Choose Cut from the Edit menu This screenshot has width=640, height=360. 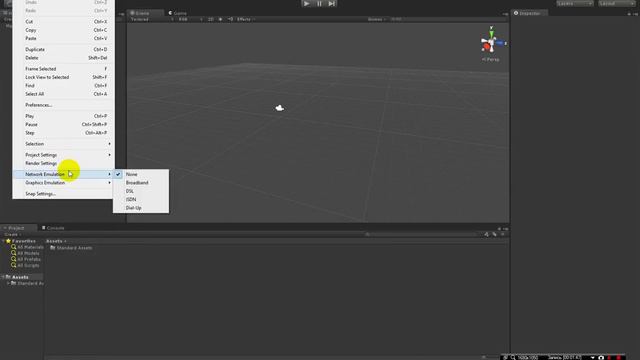tap(63, 22)
